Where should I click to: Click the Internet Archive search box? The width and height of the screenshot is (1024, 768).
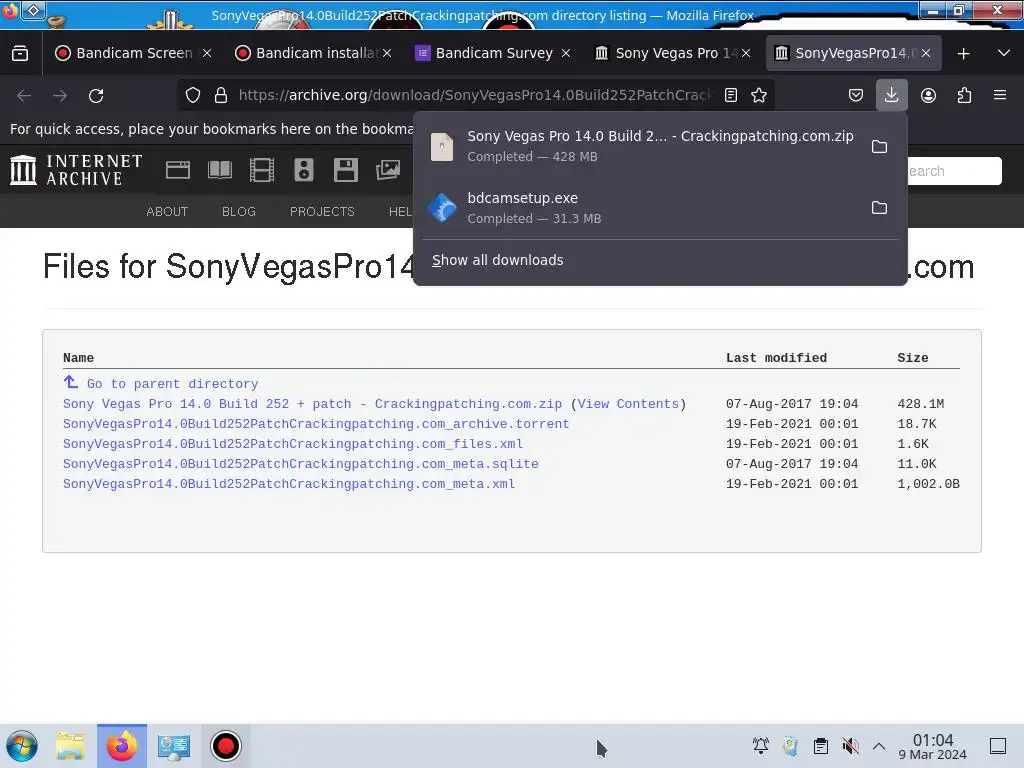tap(953, 171)
